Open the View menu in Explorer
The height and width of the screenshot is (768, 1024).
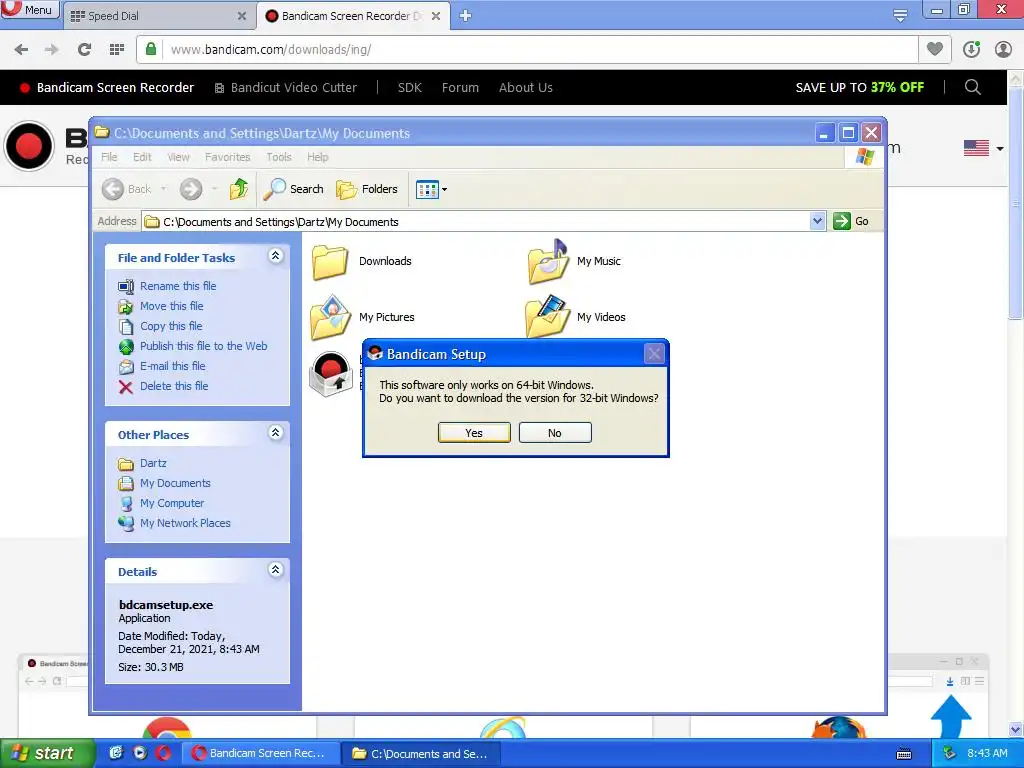click(x=178, y=157)
